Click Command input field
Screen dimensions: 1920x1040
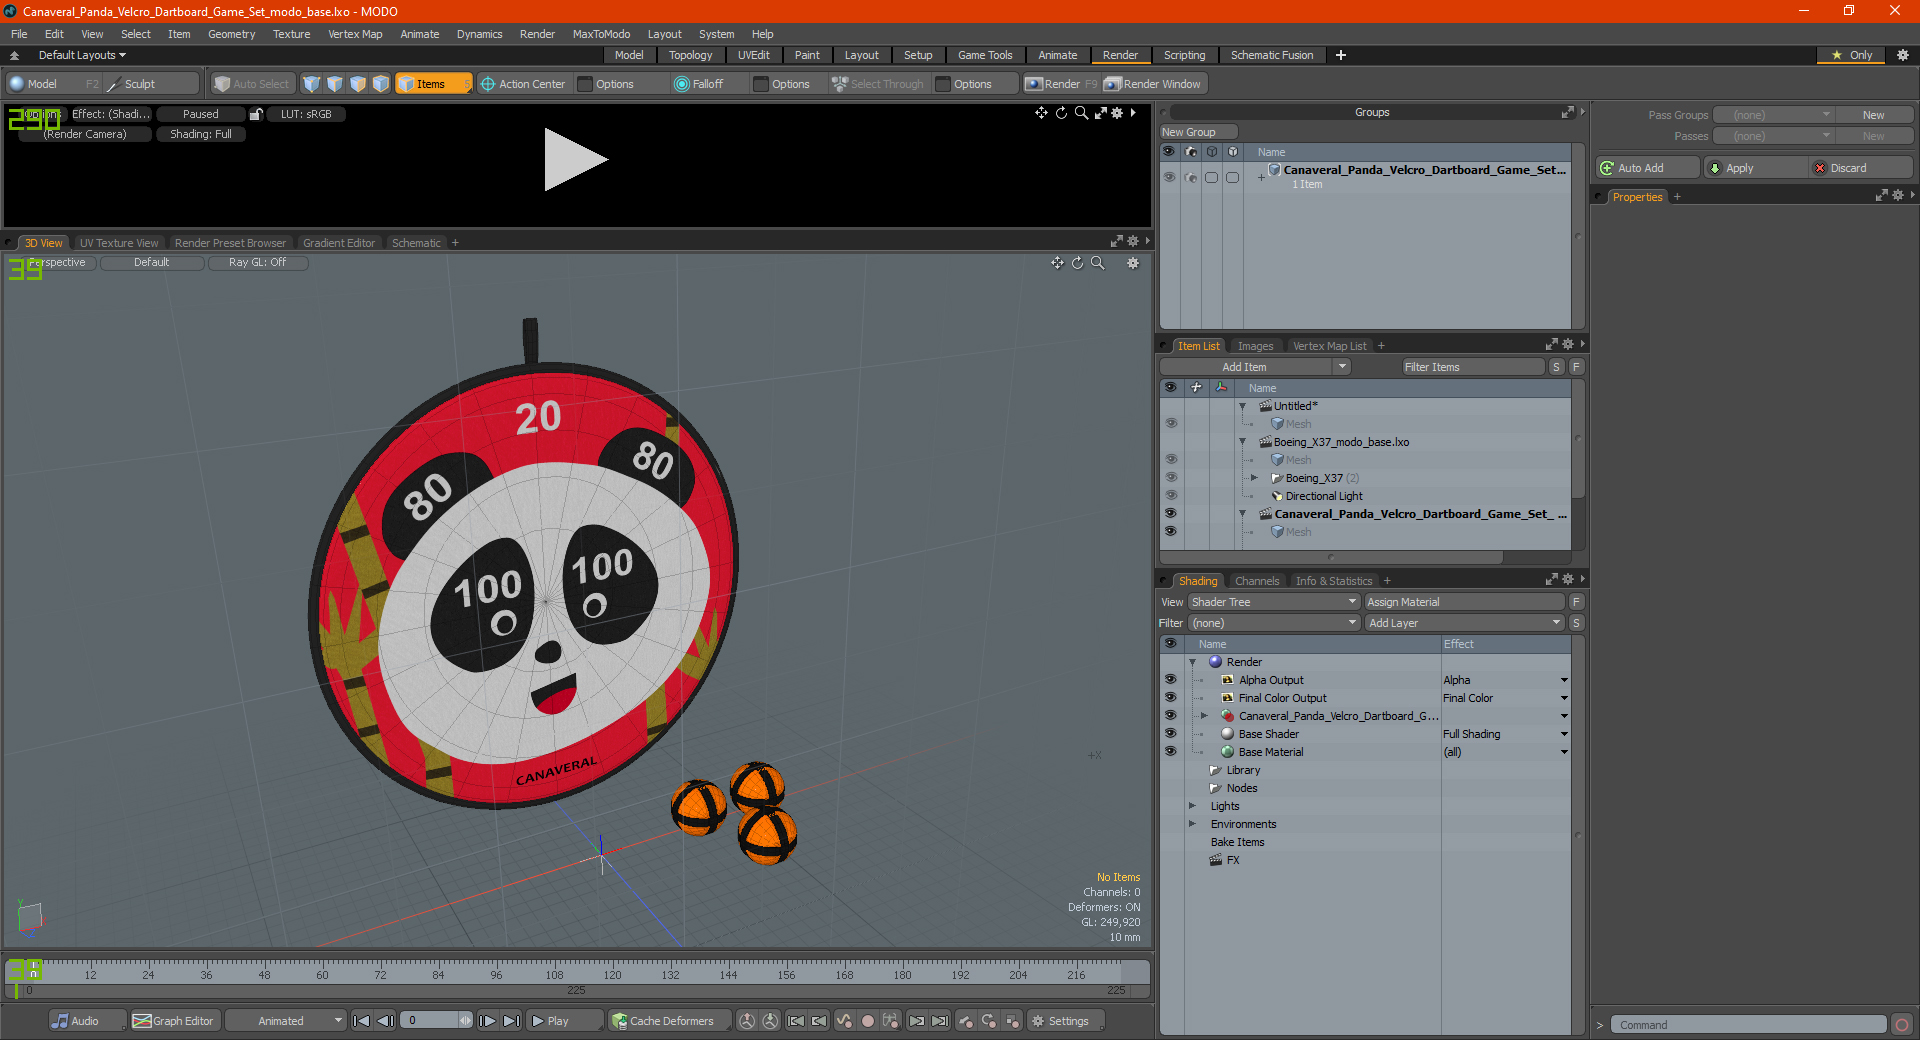click(1748, 1025)
